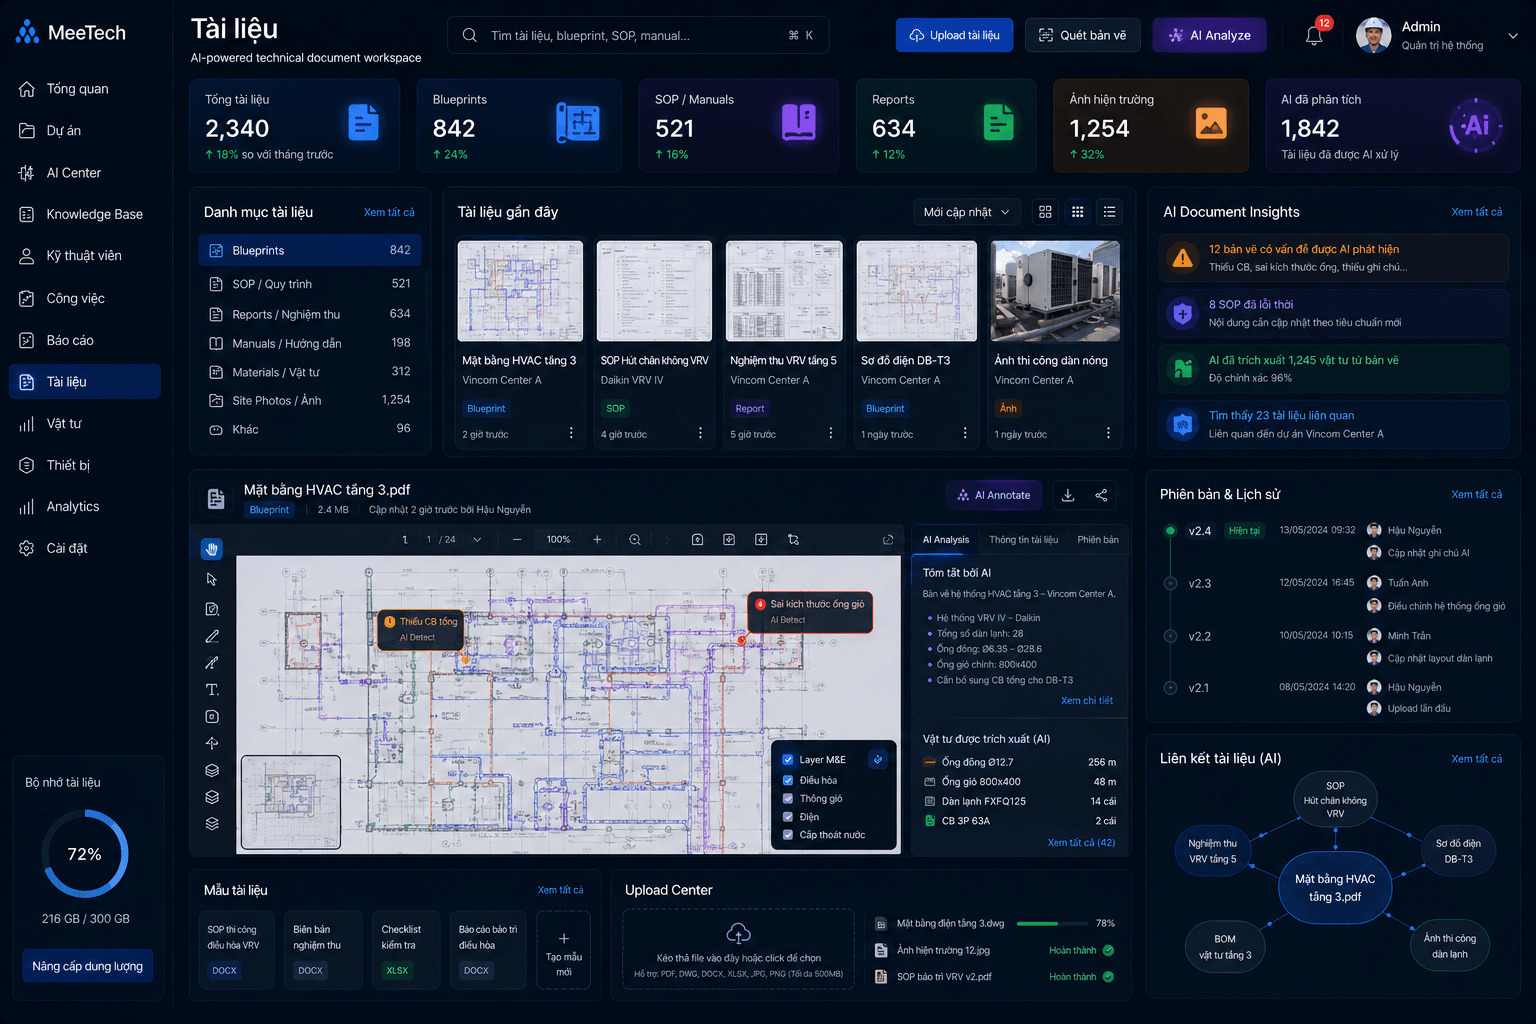Click the Thiếu CB tổng AI marker
The image size is (1536, 1024).
coord(421,628)
